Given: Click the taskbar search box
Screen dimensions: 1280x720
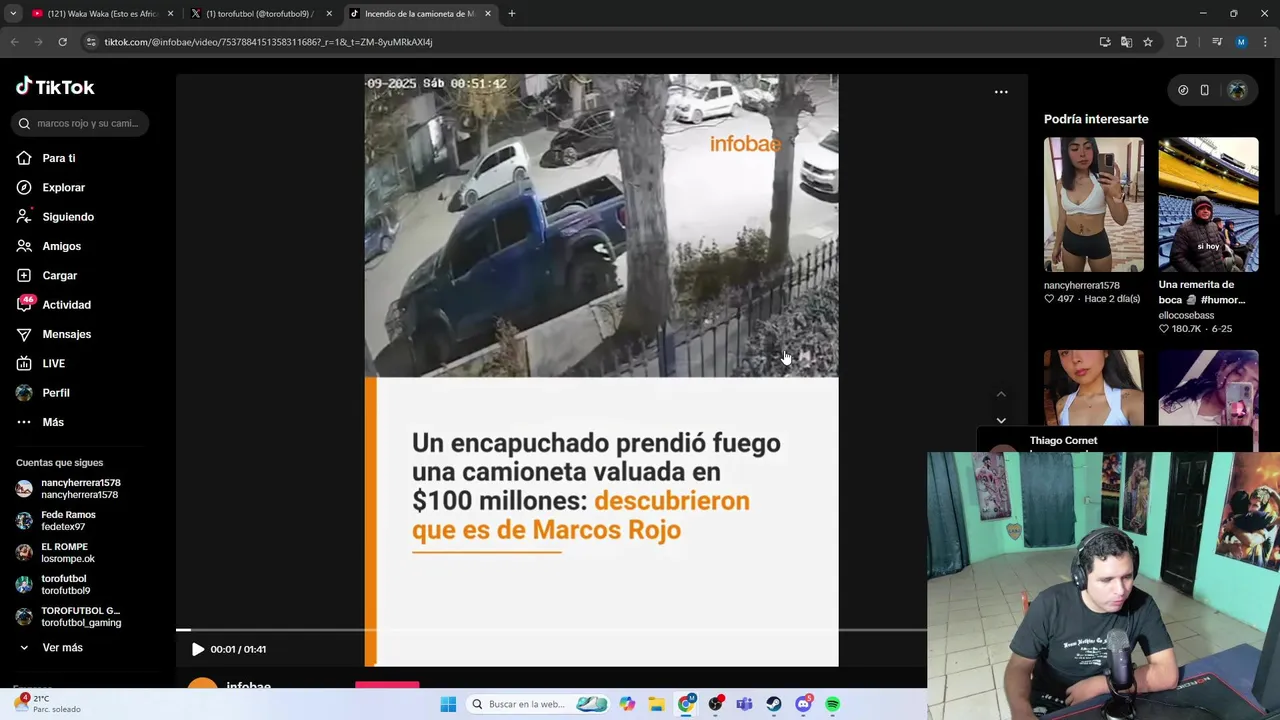Looking at the screenshot, I should [538, 704].
